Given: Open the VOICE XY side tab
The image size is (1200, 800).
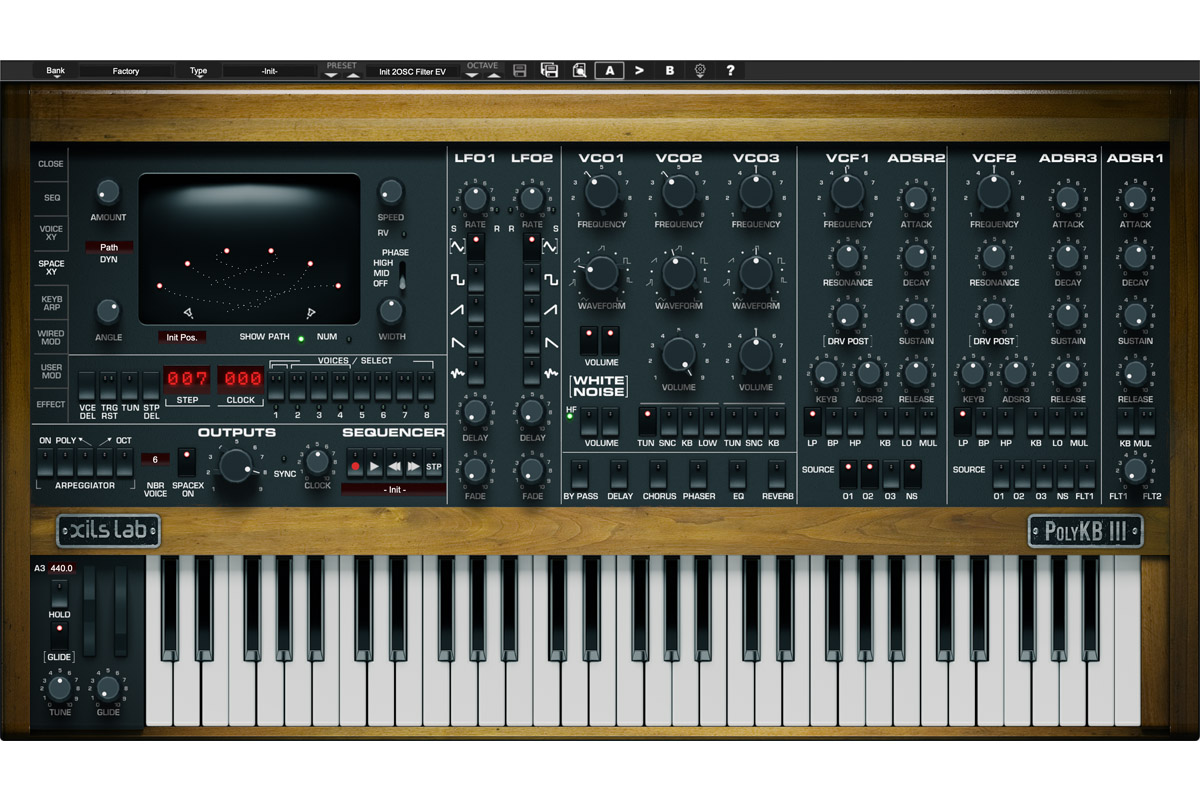Looking at the screenshot, I should pos(51,232).
